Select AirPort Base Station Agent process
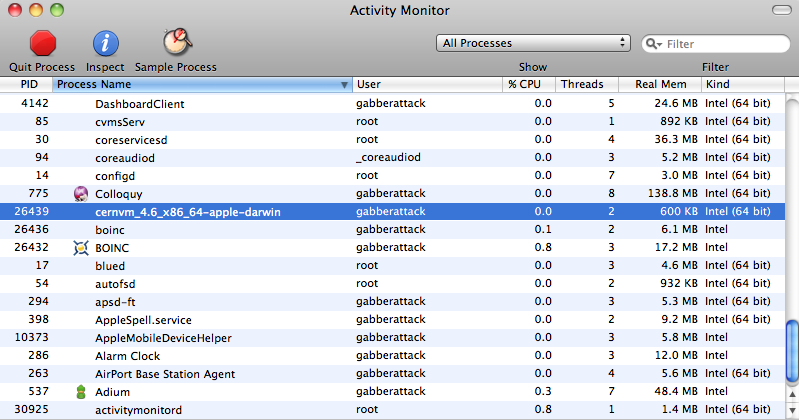Screen dimensions: 799x420 tap(165, 374)
